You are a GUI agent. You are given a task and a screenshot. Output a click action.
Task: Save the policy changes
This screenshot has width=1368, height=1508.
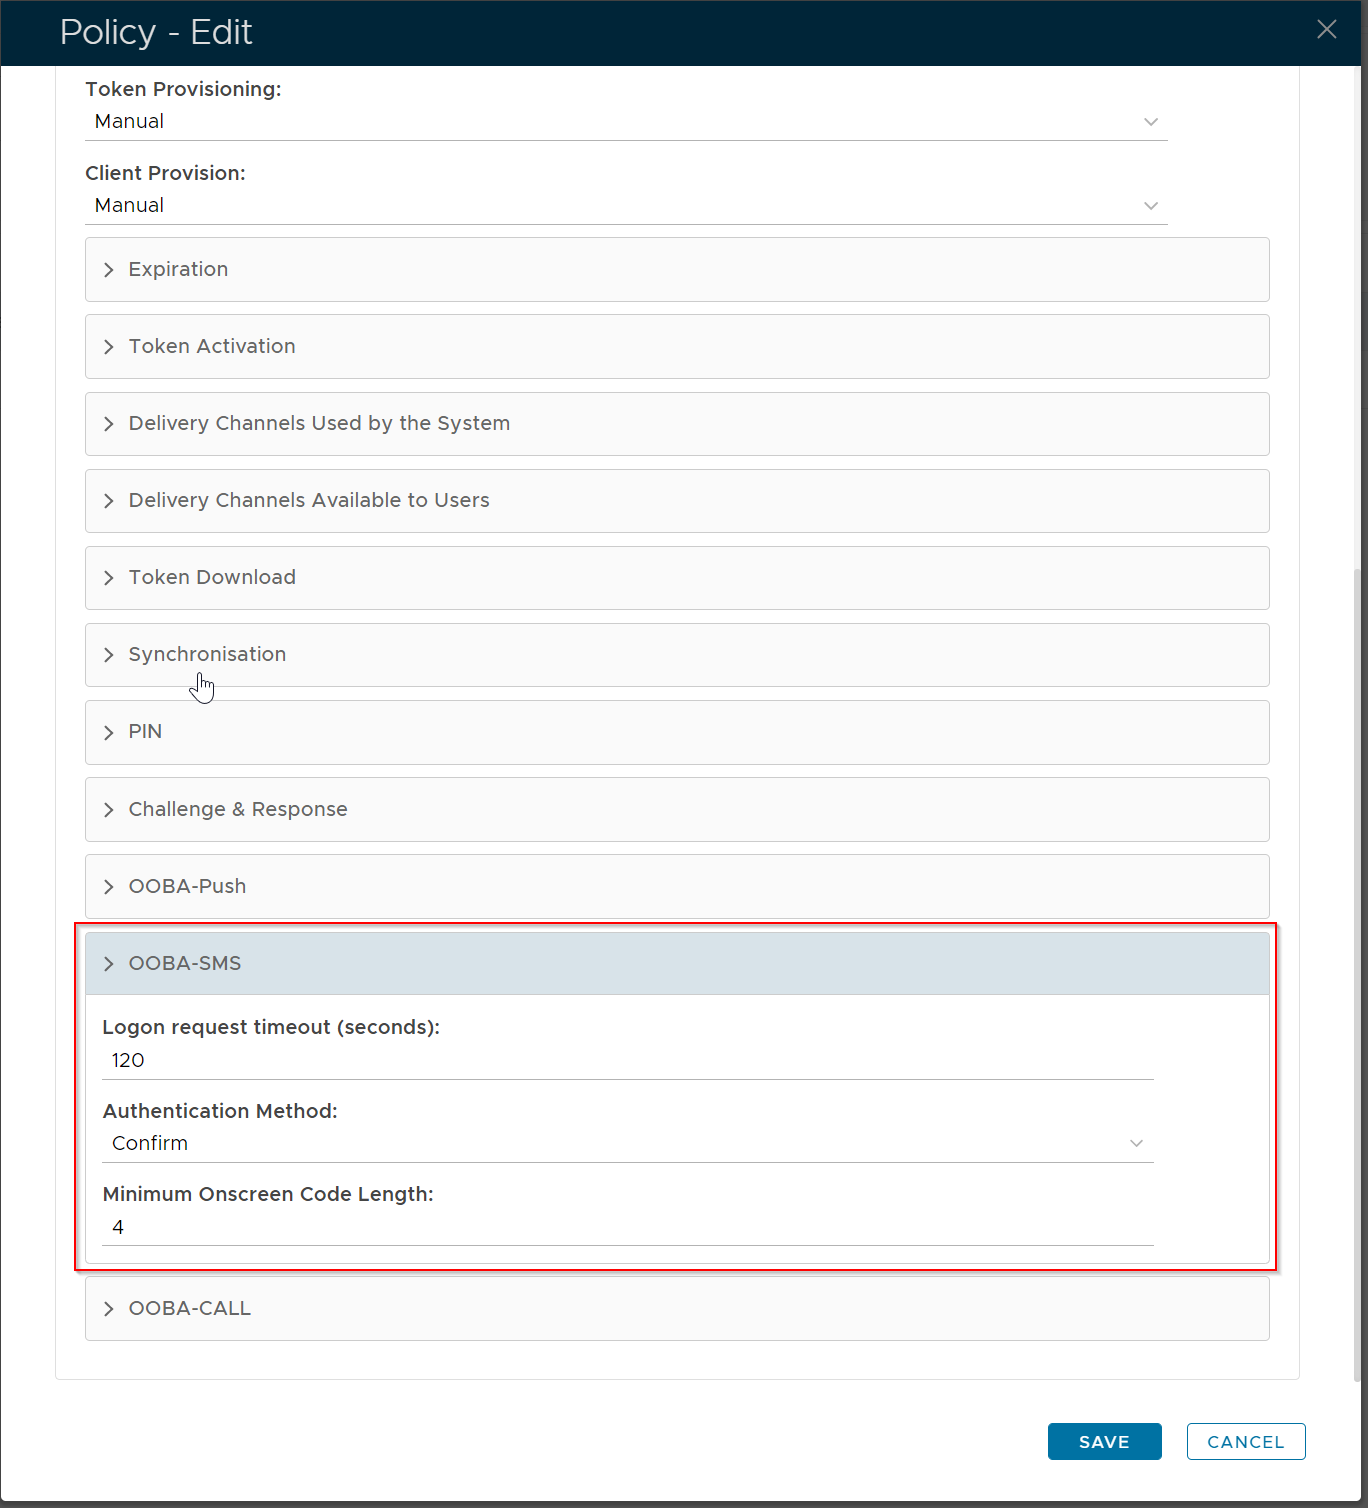[x=1104, y=1442]
